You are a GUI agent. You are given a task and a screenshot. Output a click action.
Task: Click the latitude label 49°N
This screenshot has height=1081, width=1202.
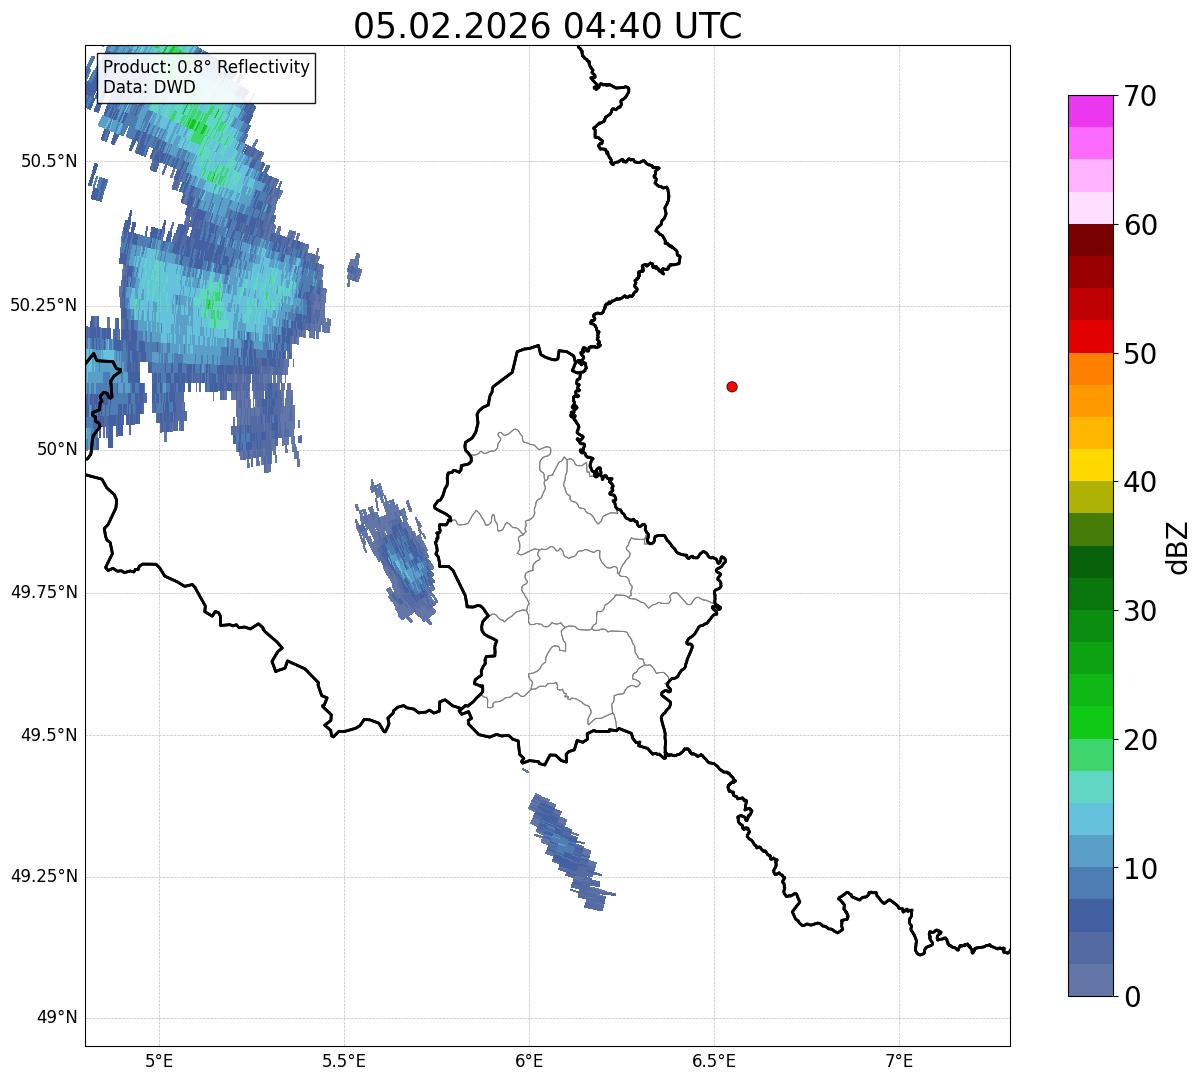[57, 1018]
